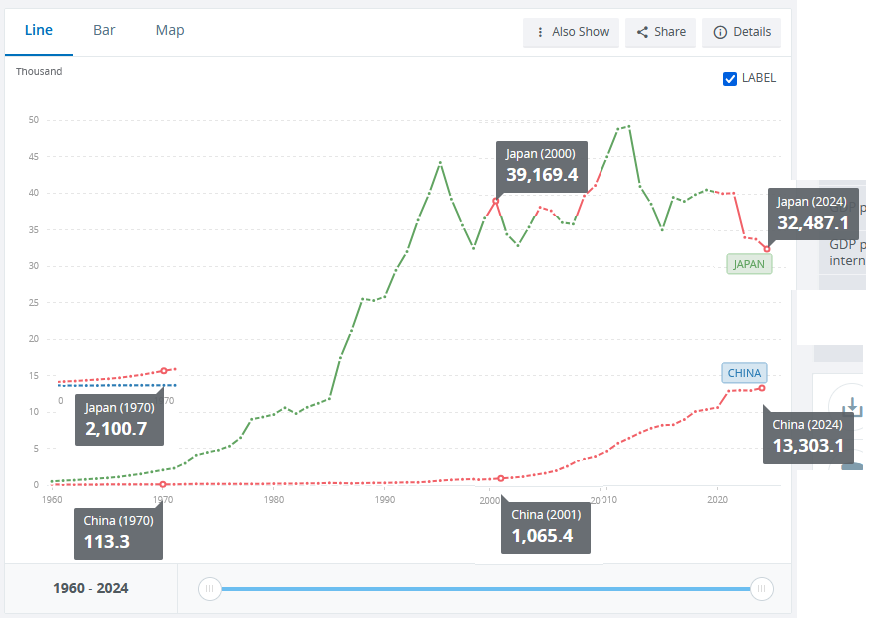Click the blue time range slider track
This screenshot has width=889, height=626.
(485, 589)
